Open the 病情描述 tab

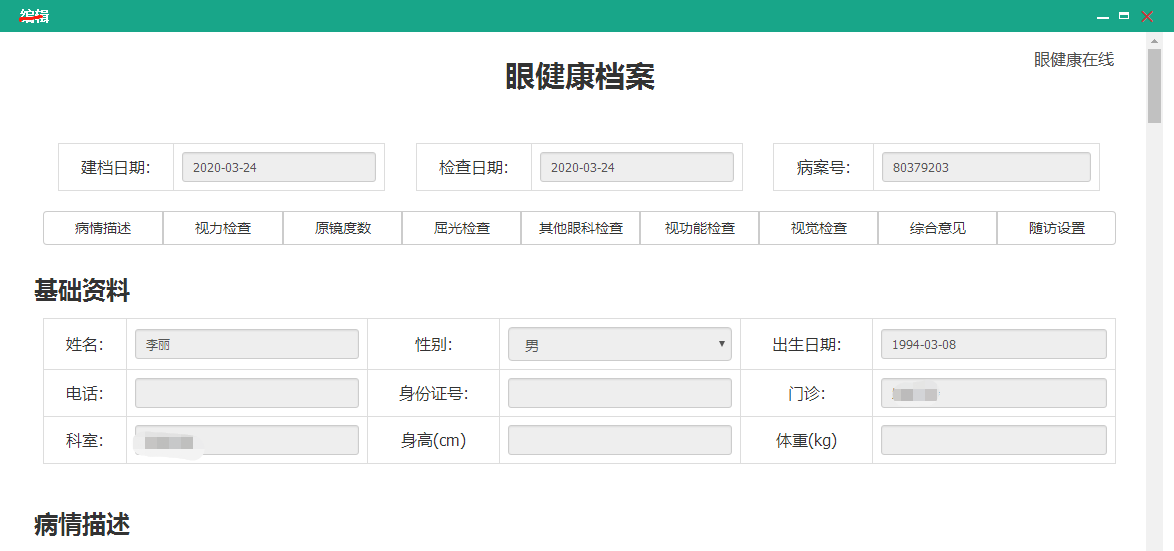tap(103, 228)
